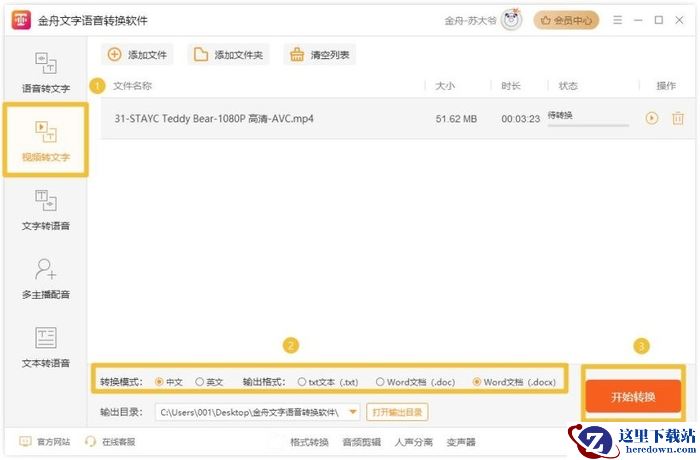The height and width of the screenshot is (460, 700).
Task: Click the 51.62 MB file size value
Action: 456,119
